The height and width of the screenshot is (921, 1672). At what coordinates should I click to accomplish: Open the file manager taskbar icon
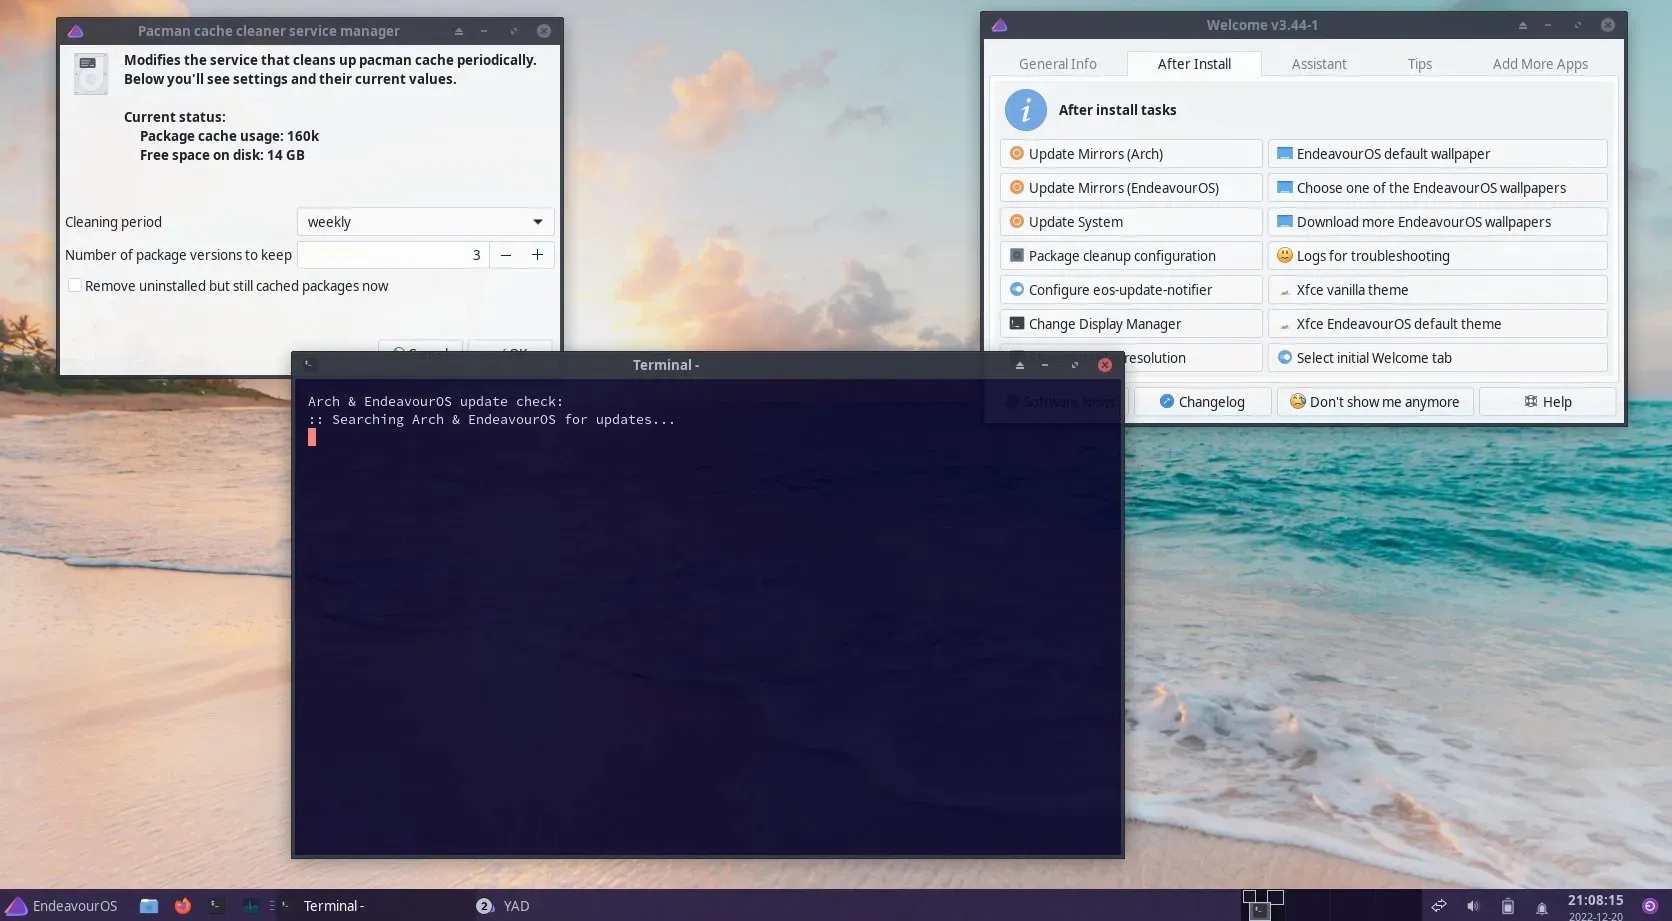point(149,906)
